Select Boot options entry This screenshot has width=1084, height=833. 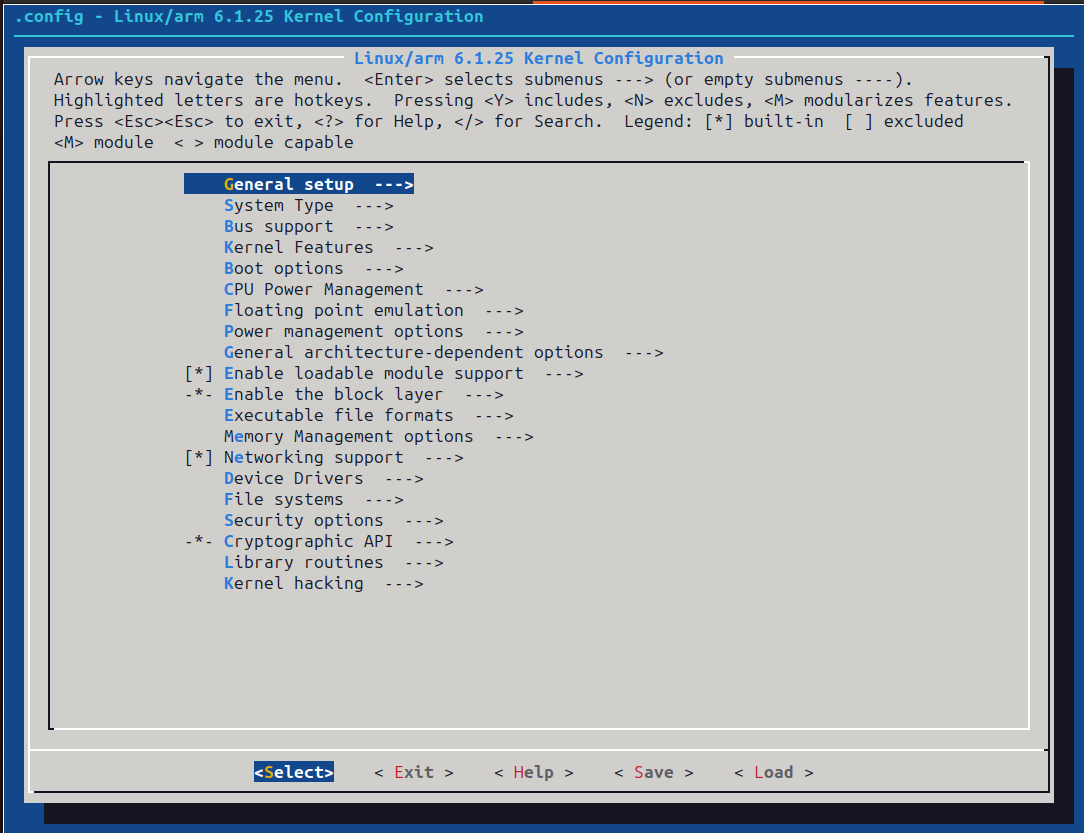click(x=313, y=268)
